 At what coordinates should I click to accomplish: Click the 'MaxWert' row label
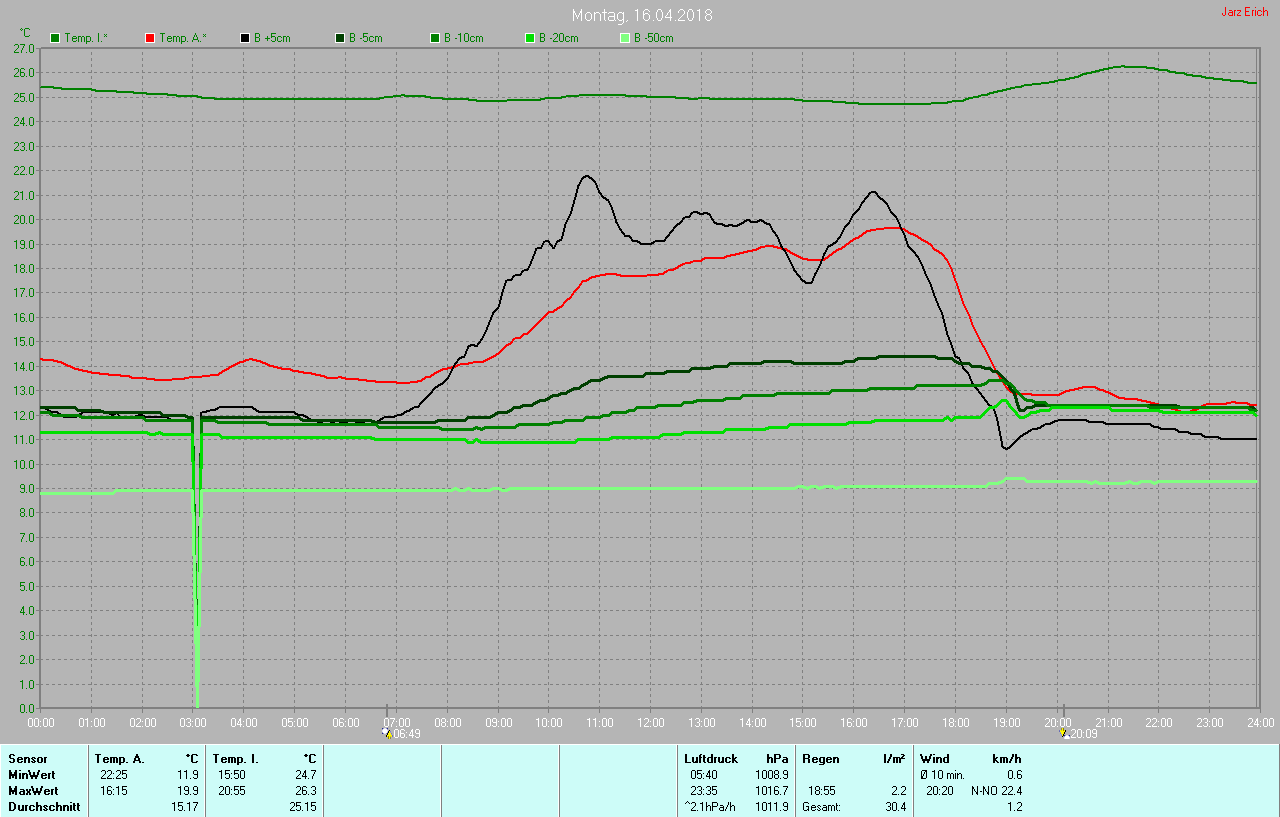point(32,791)
